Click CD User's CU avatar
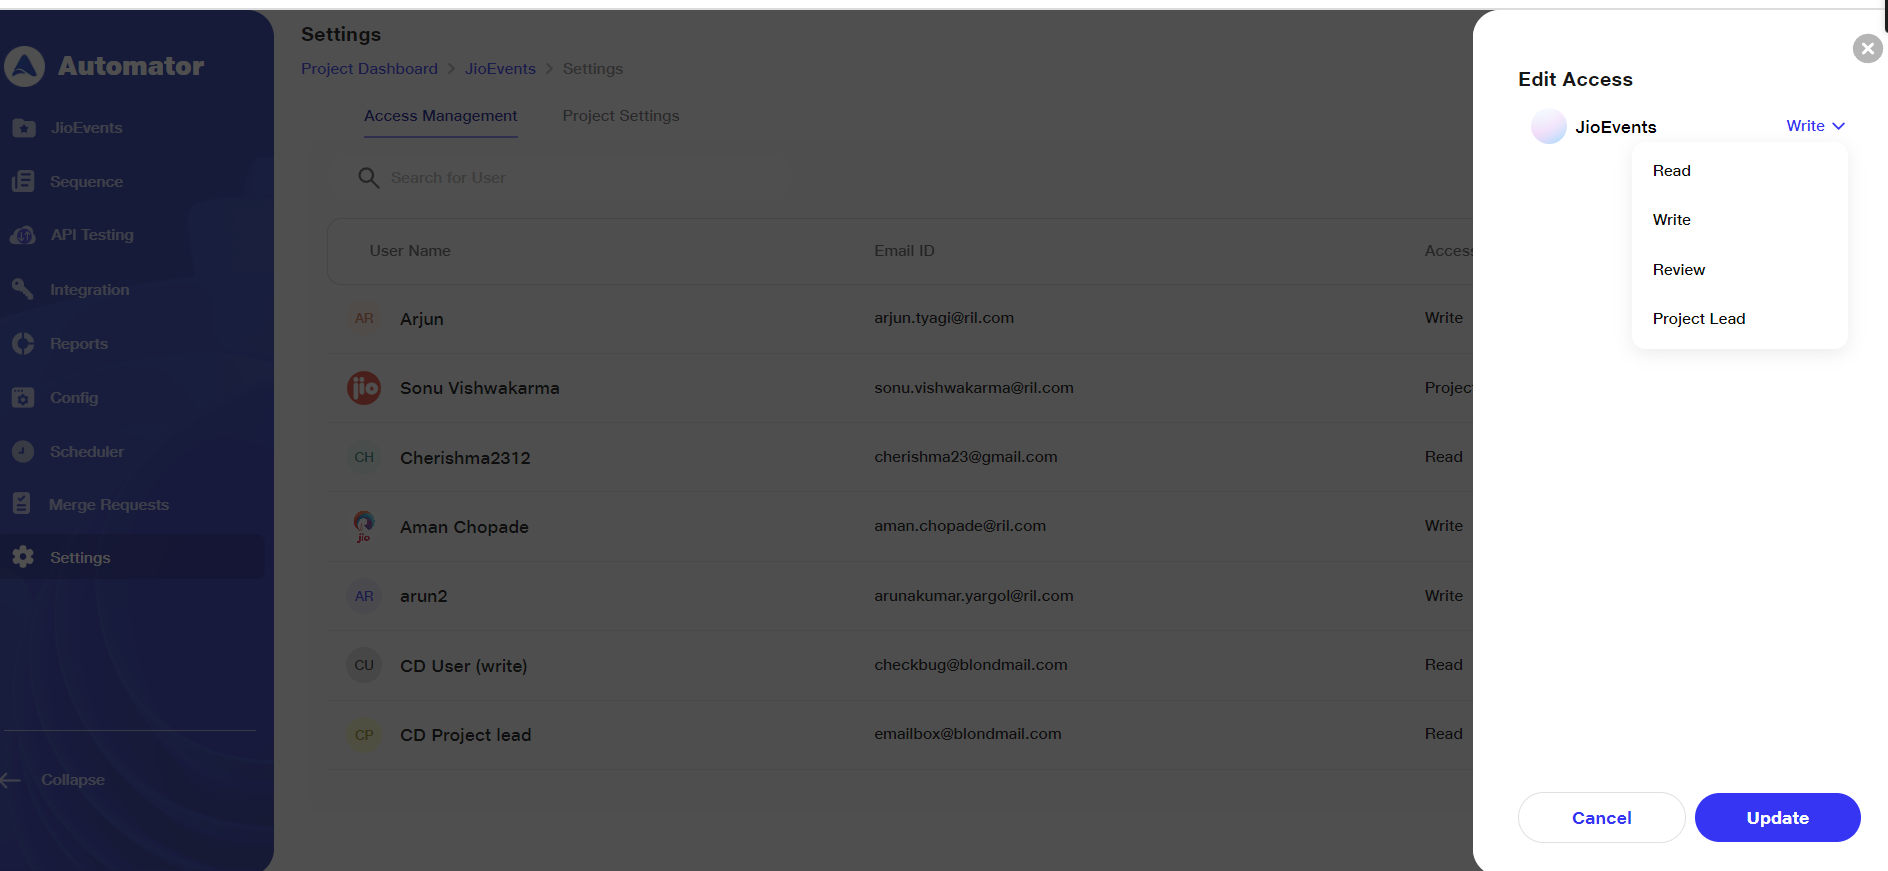Viewport: 1888px width, 871px height. 364,665
